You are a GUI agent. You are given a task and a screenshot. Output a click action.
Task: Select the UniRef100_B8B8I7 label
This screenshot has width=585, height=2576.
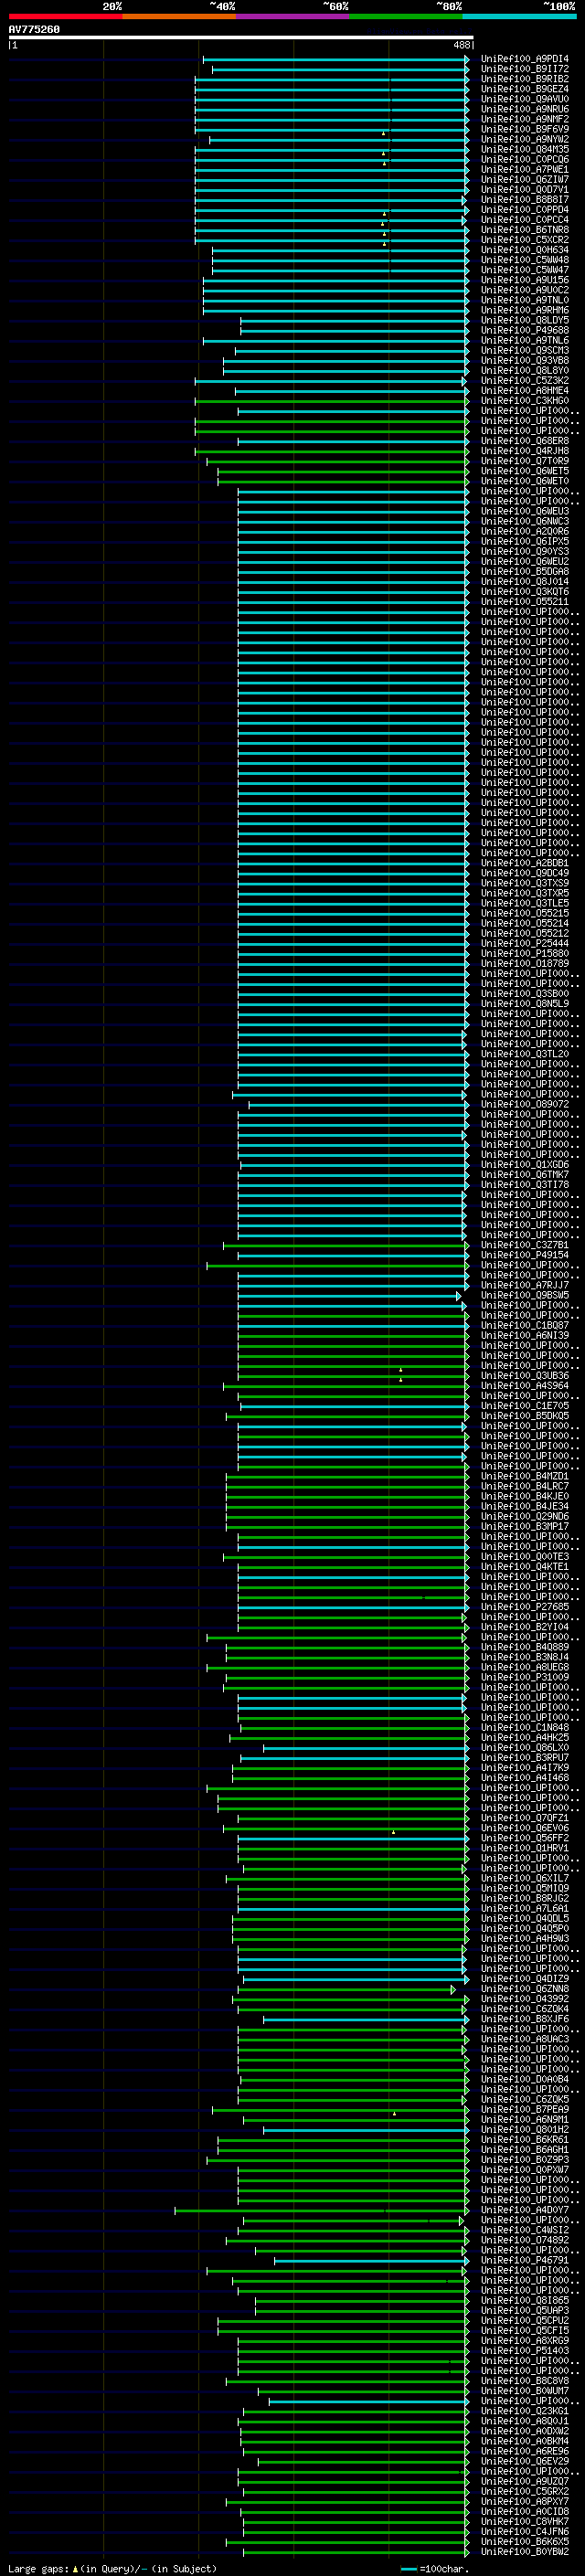click(524, 200)
